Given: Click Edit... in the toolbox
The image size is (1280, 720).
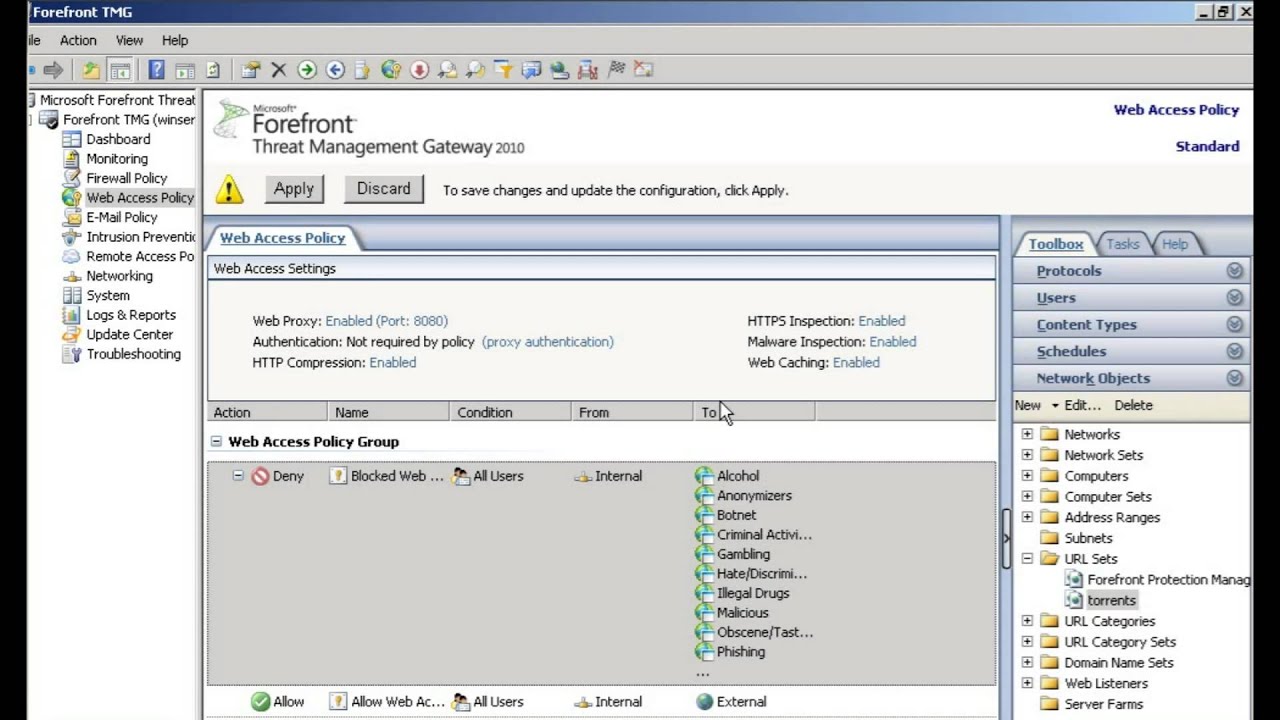Looking at the screenshot, I should [x=1082, y=405].
